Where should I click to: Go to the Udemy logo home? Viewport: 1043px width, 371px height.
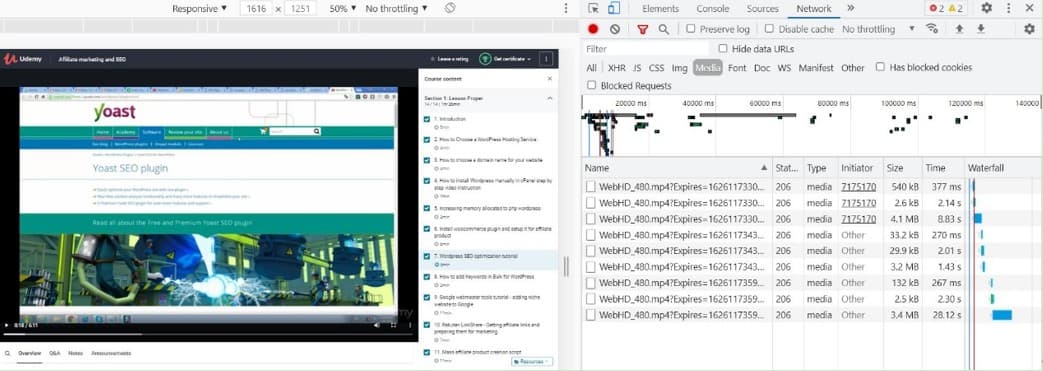pos(23,59)
